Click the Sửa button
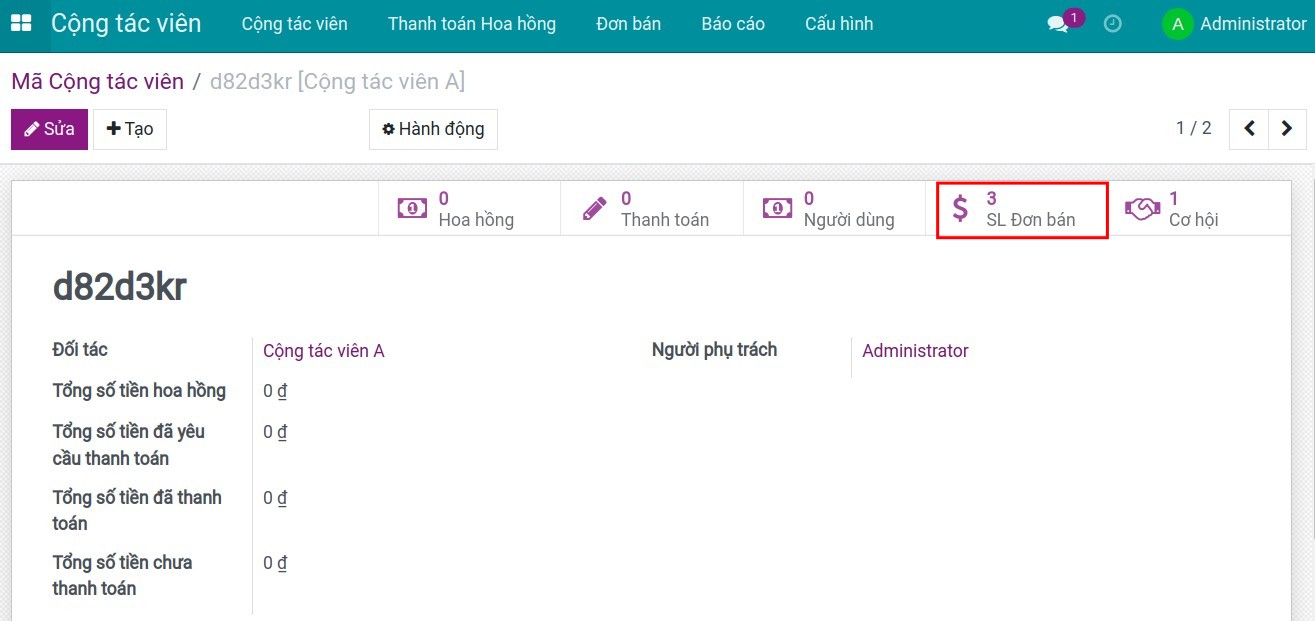 pyautogui.click(x=49, y=129)
